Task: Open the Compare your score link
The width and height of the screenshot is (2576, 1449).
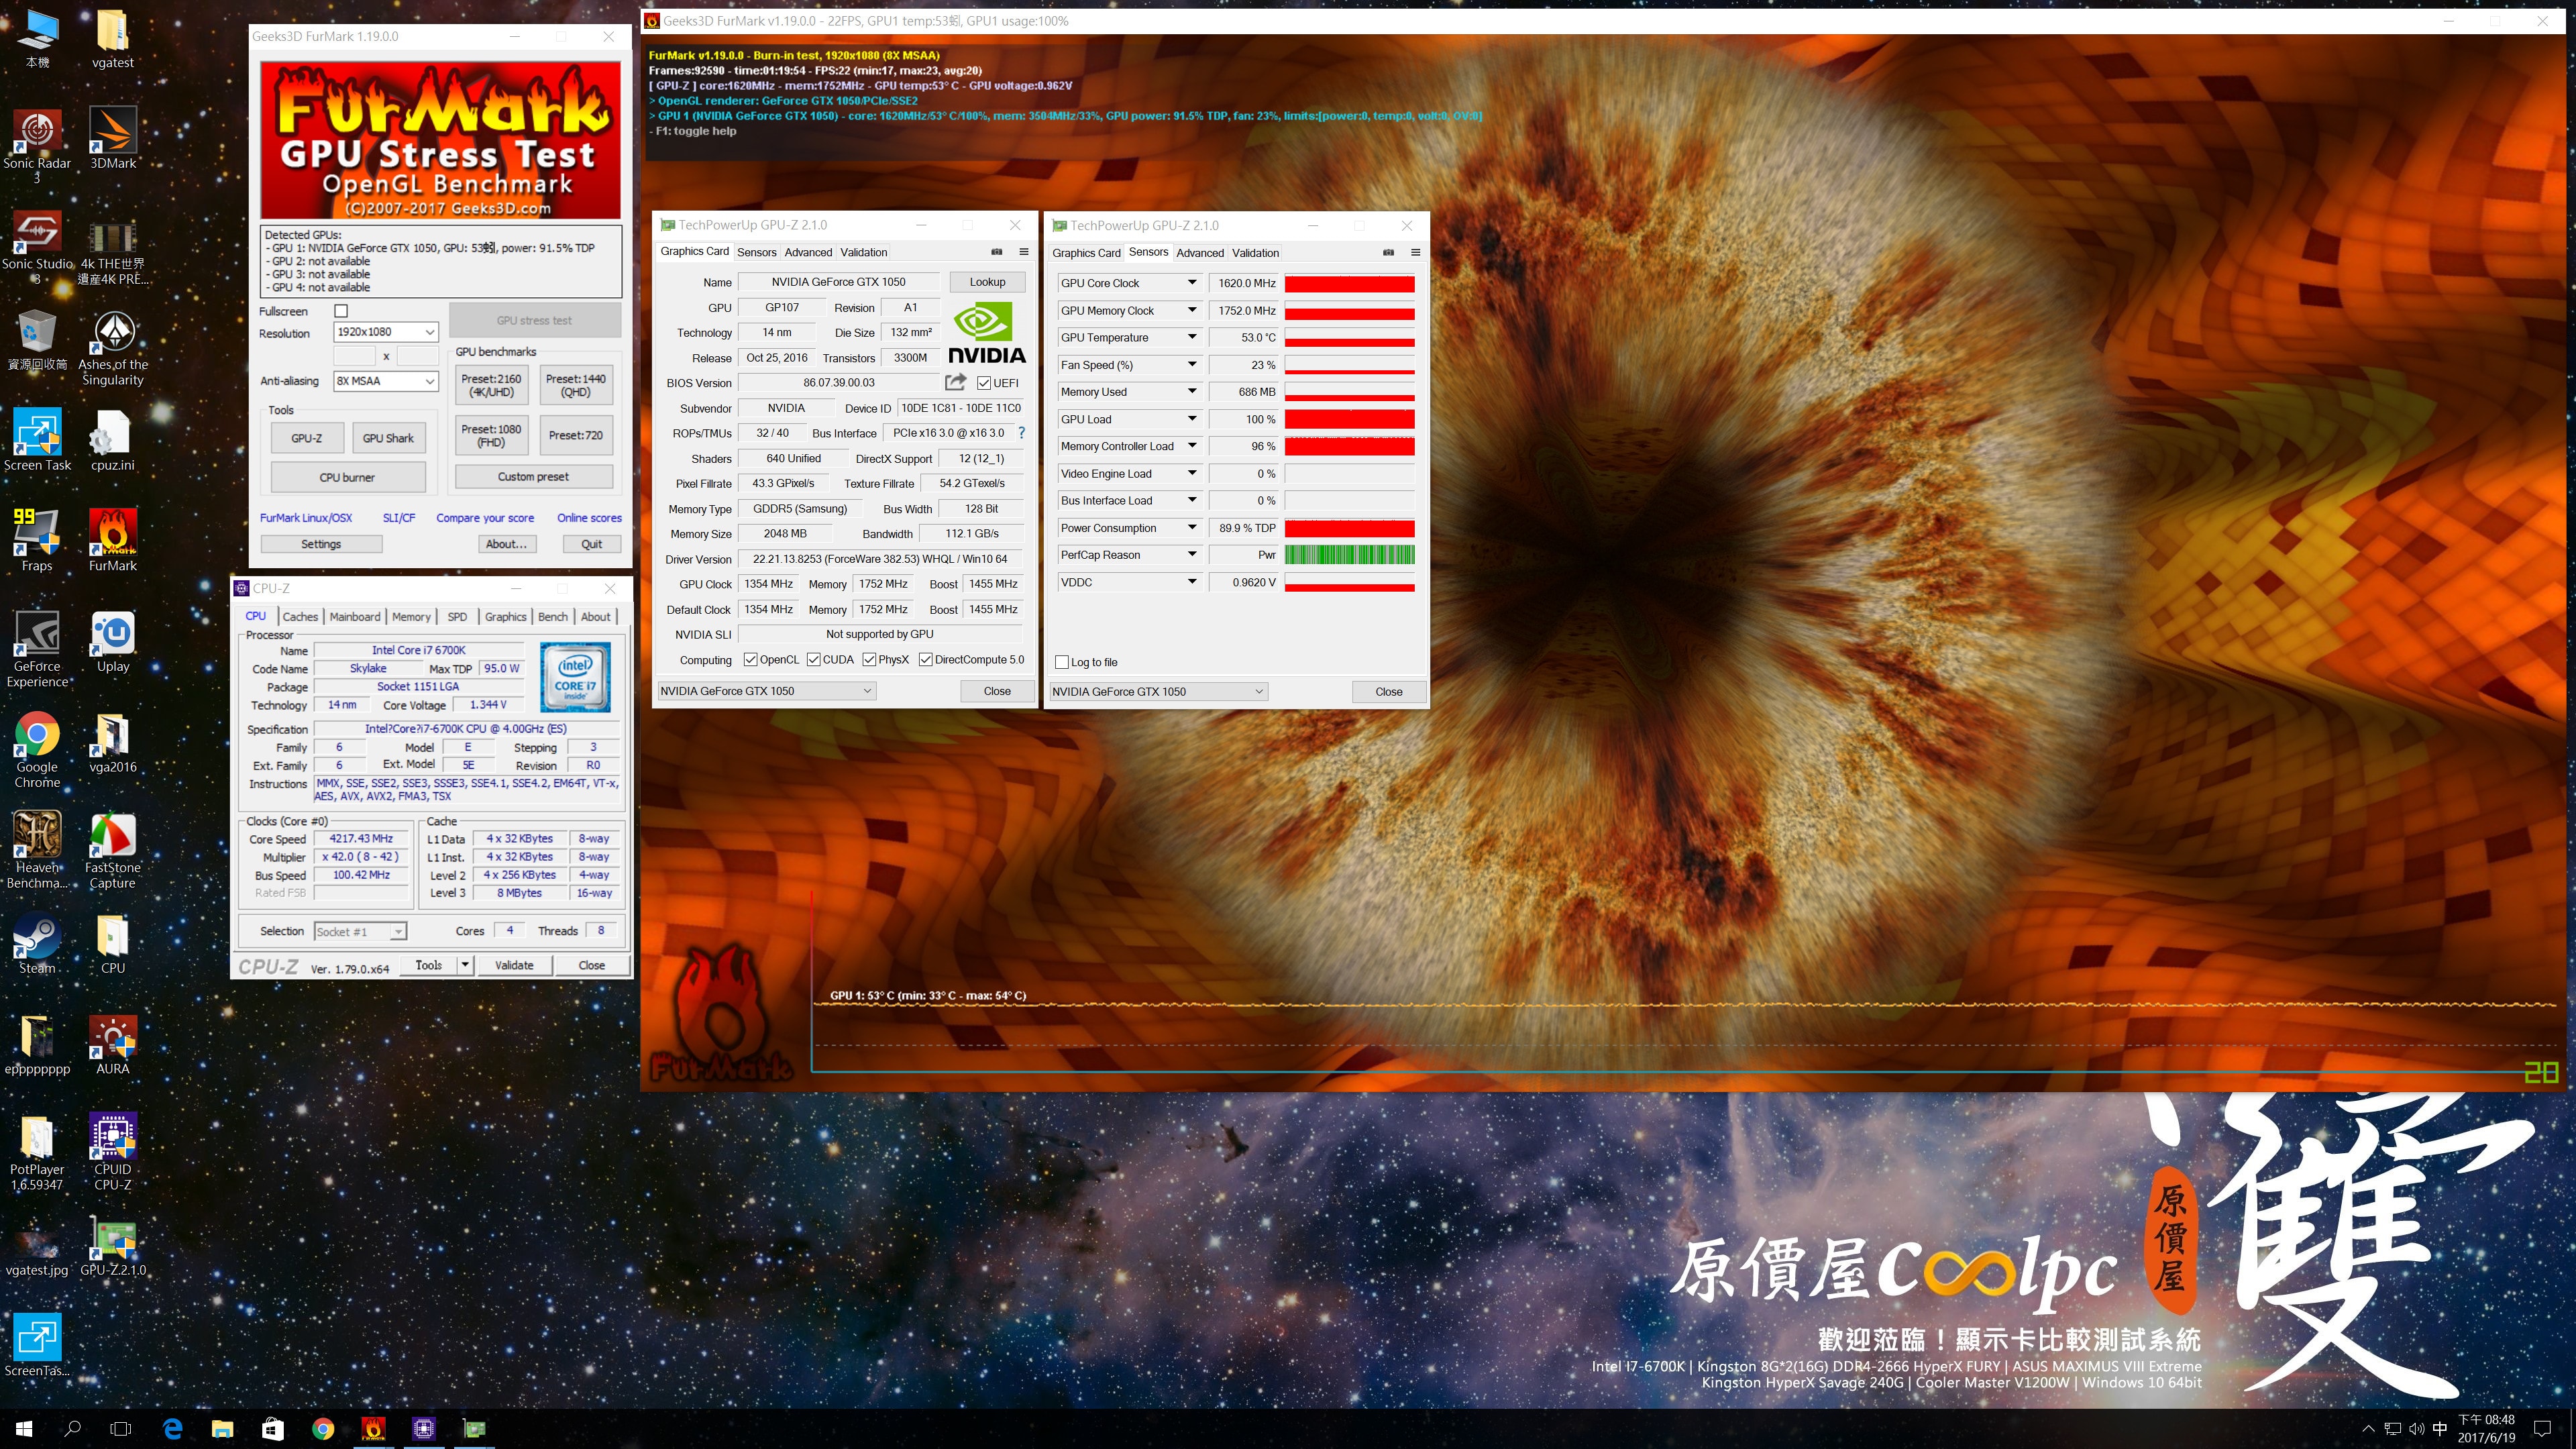Action: [485, 518]
